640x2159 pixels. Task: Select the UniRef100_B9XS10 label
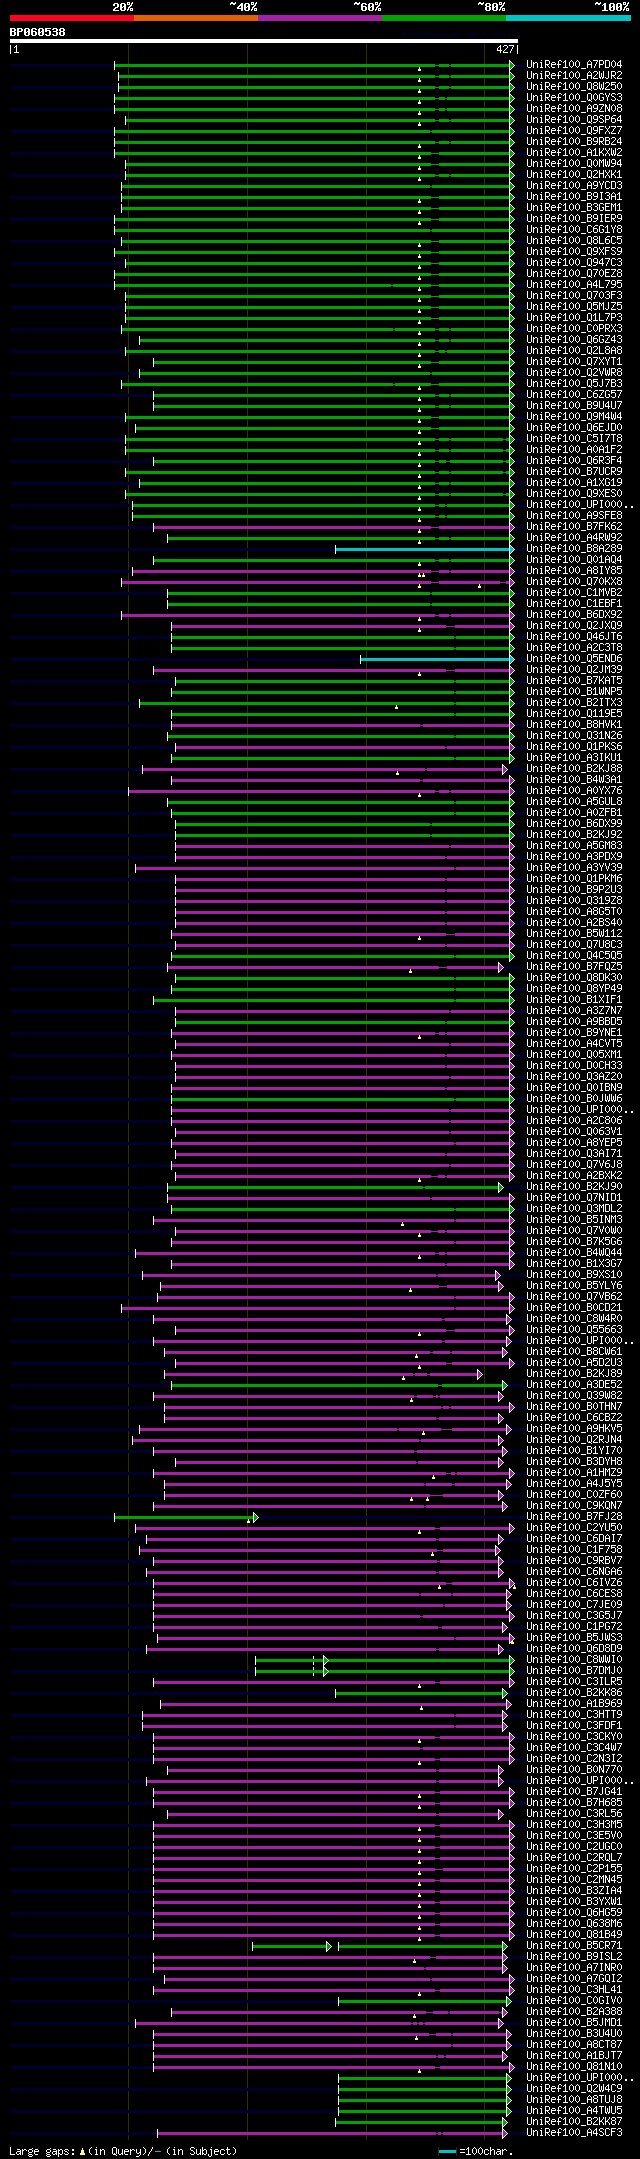(x=574, y=1275)
